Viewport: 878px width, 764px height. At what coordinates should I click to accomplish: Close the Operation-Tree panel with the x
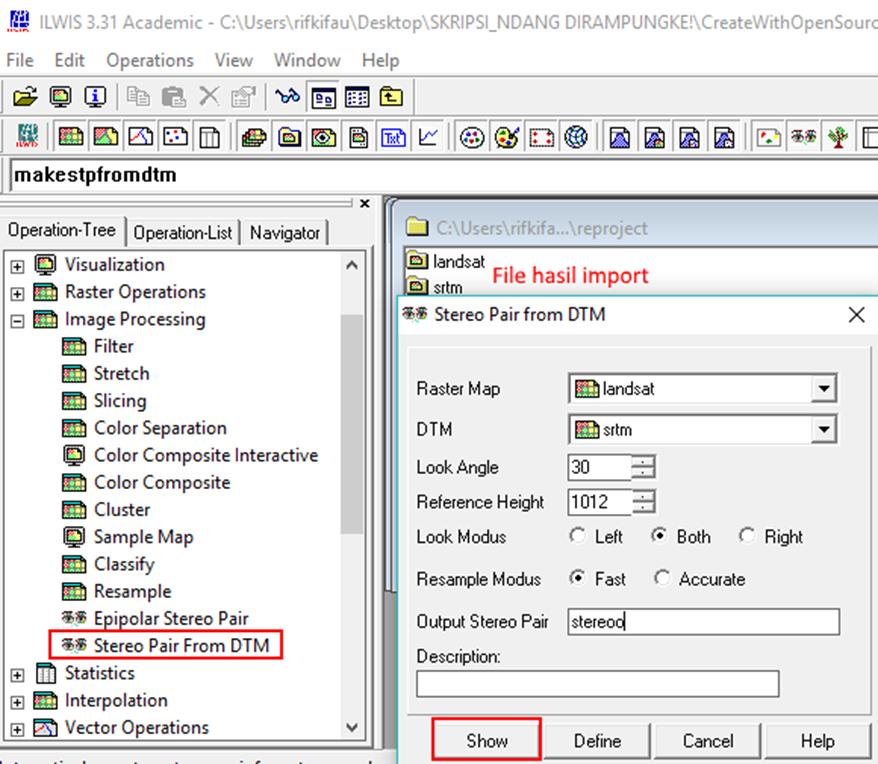coord(365,203)
